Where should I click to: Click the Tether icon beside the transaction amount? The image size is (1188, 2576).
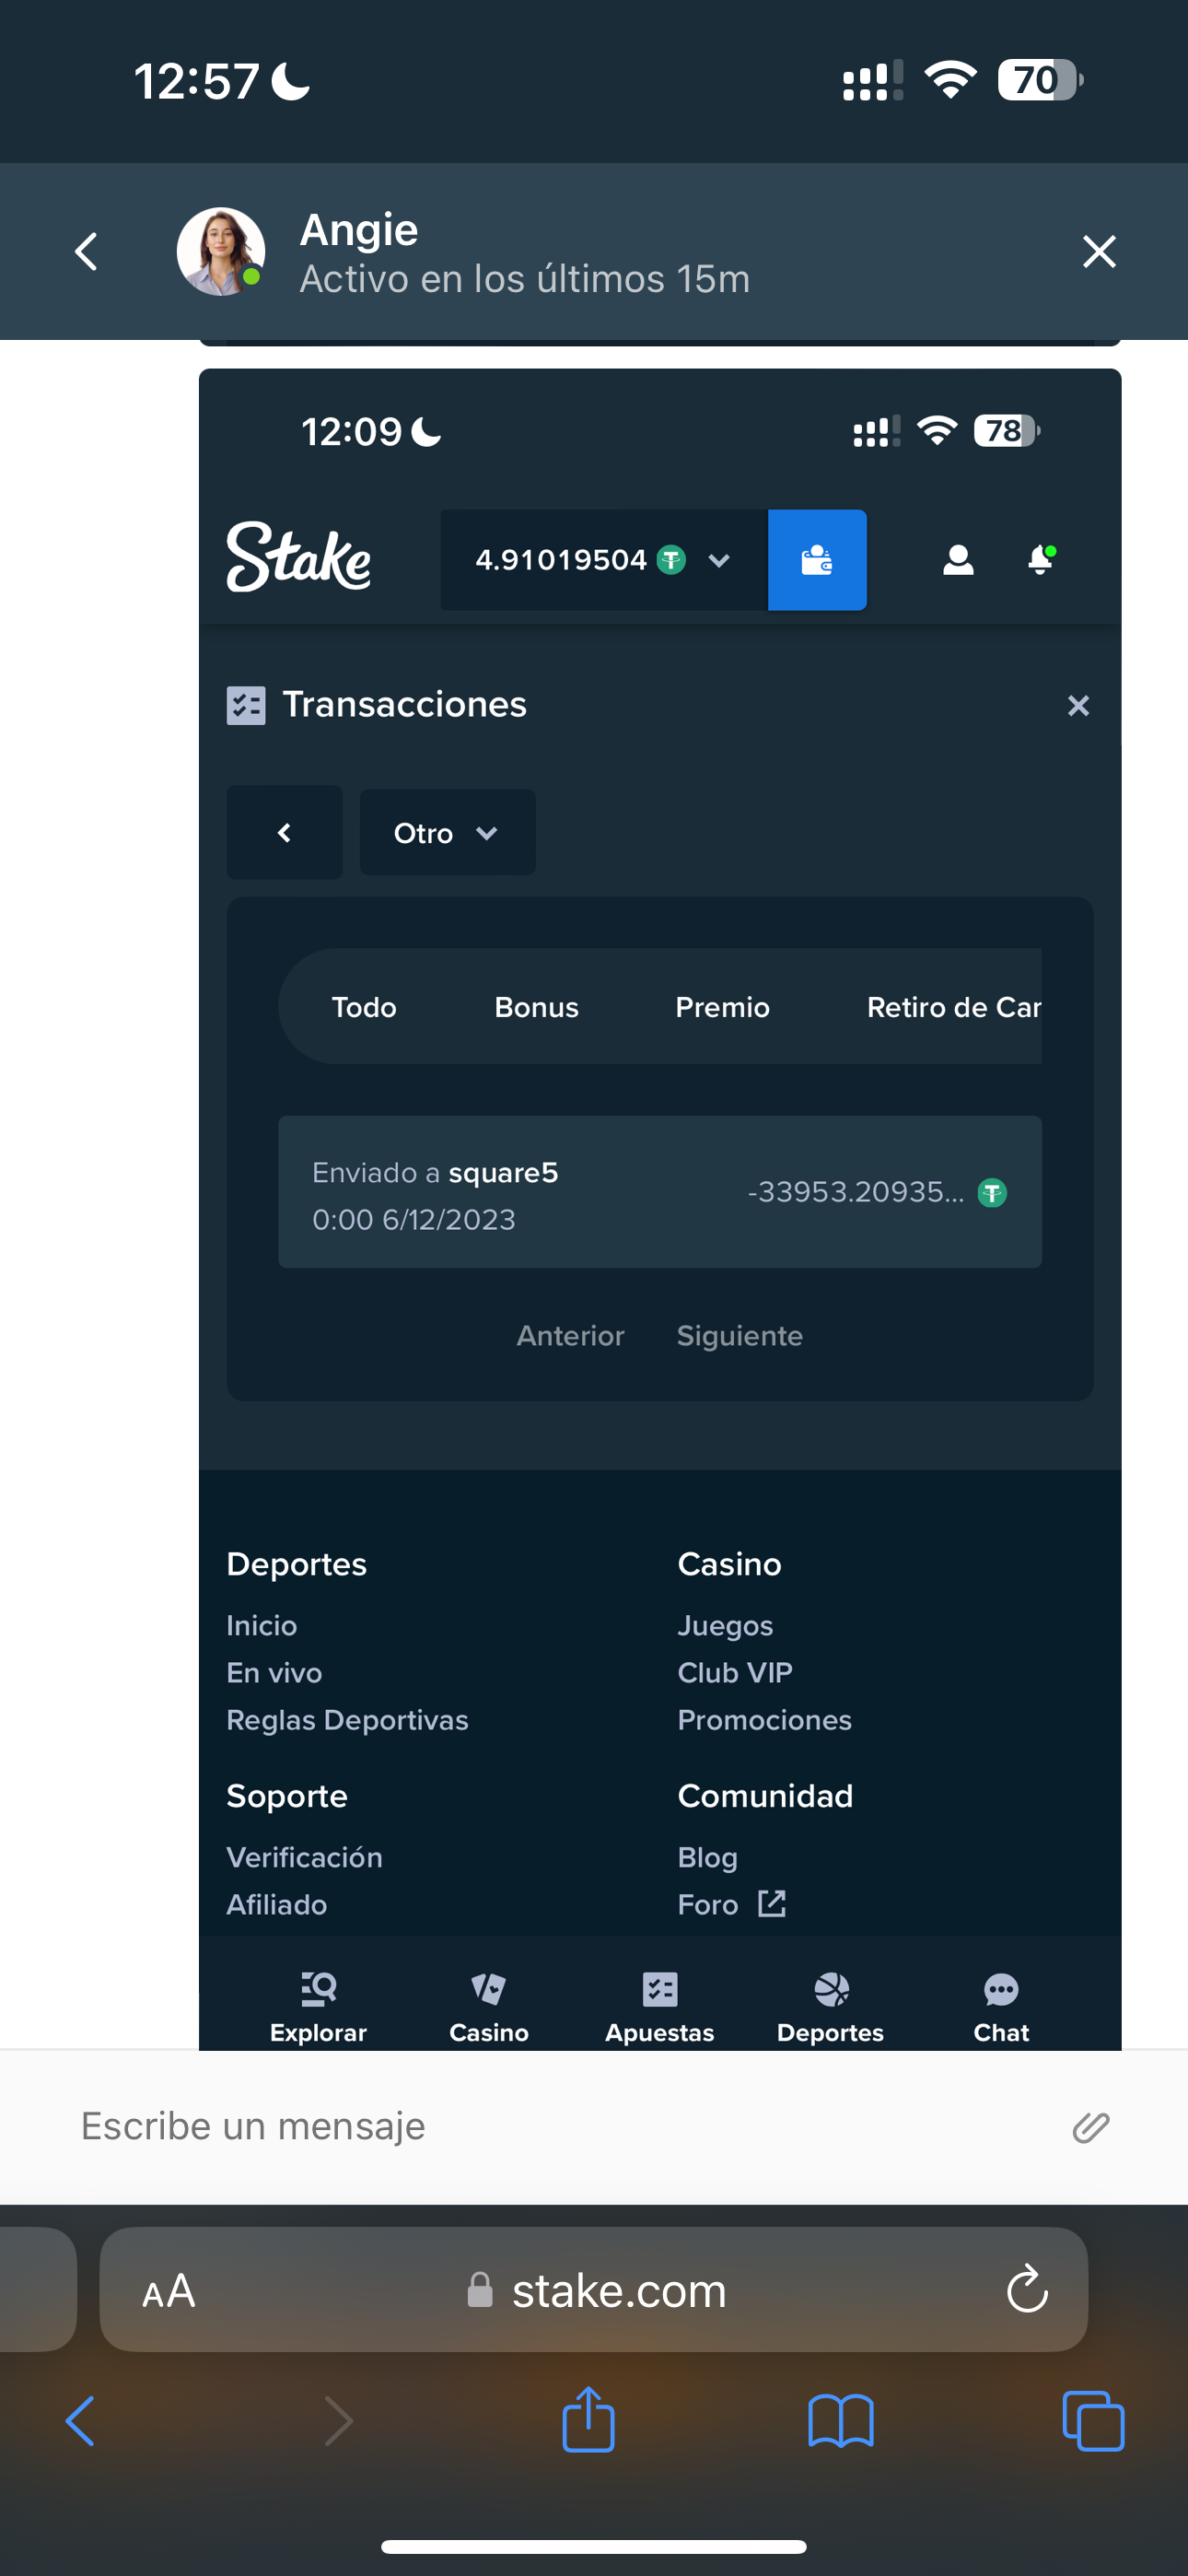[x=992, y=1192]
